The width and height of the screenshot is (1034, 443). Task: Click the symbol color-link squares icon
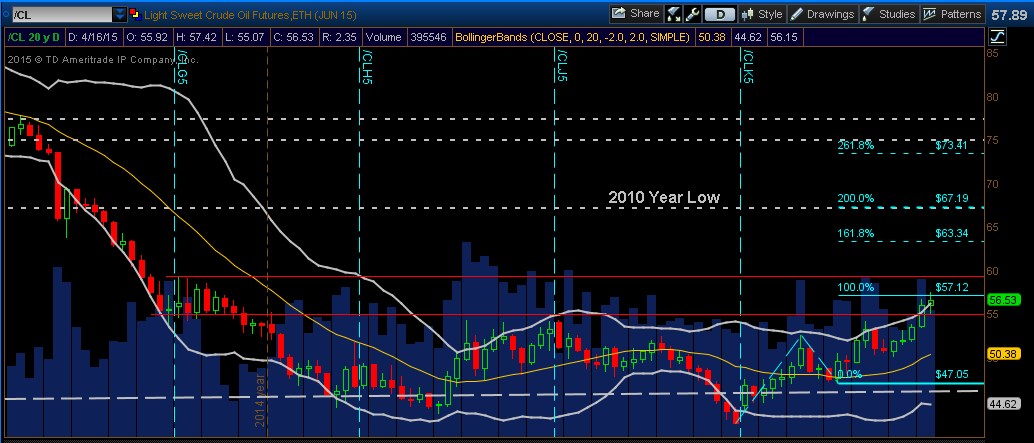[135, 14]
